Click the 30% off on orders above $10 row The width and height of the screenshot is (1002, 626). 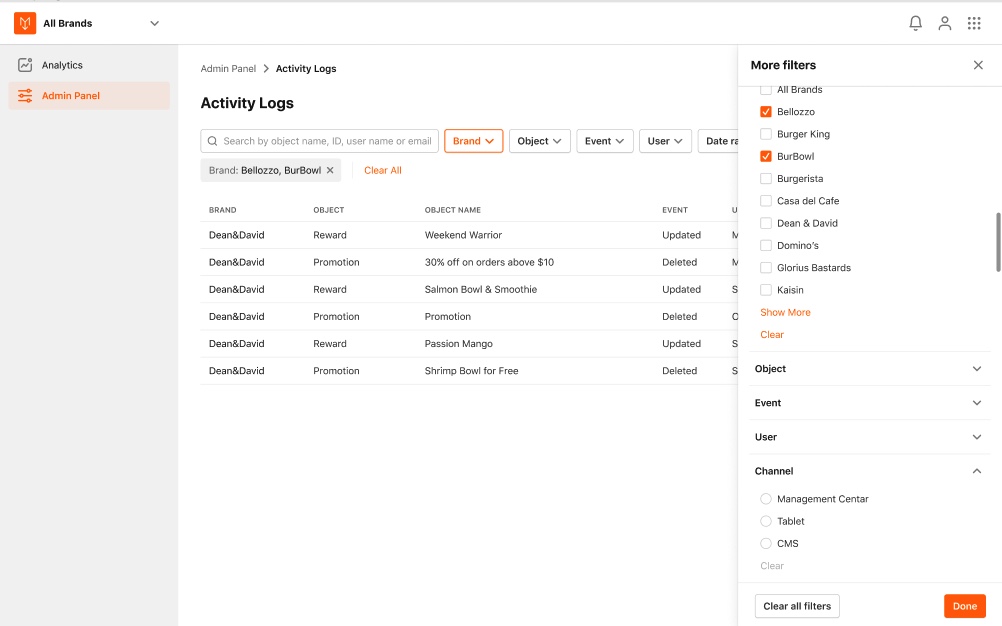point(469,263)
